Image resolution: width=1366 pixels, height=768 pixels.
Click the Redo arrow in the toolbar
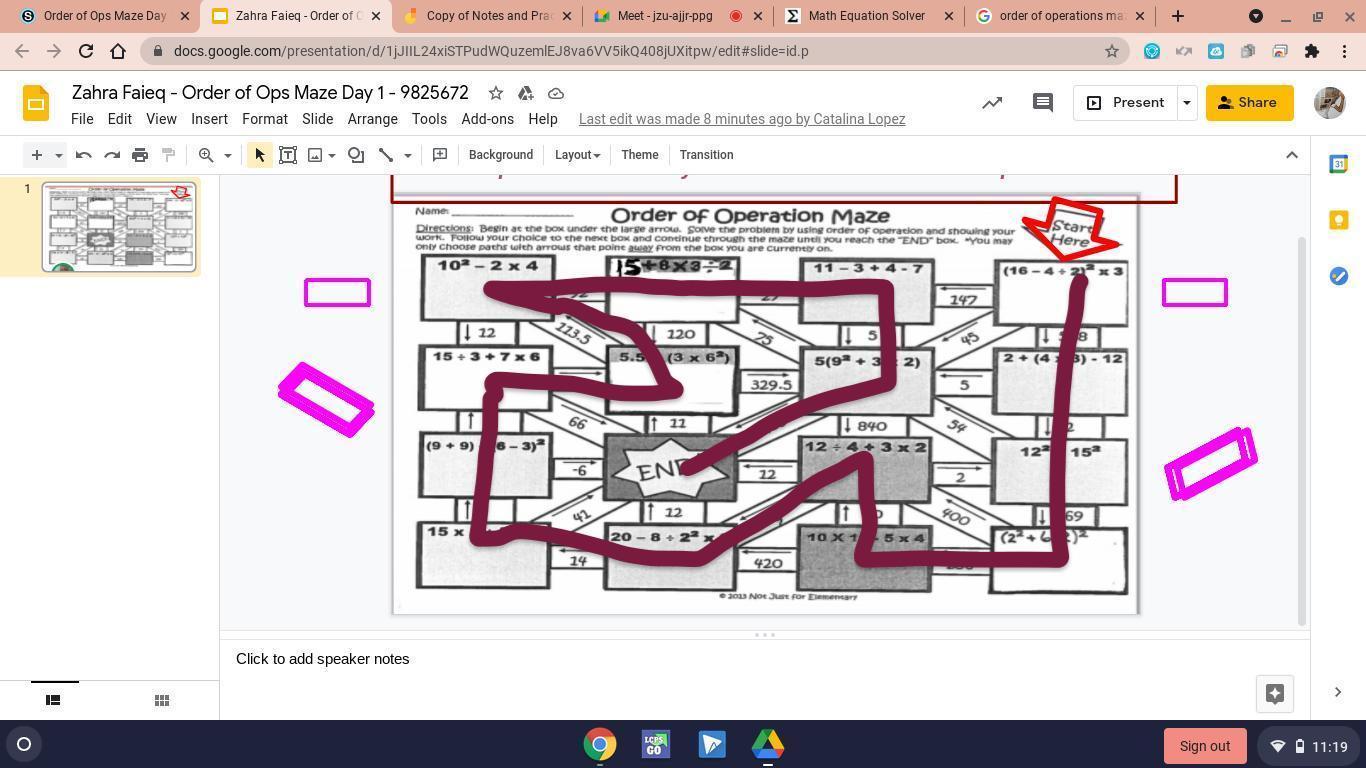point(112,155)
